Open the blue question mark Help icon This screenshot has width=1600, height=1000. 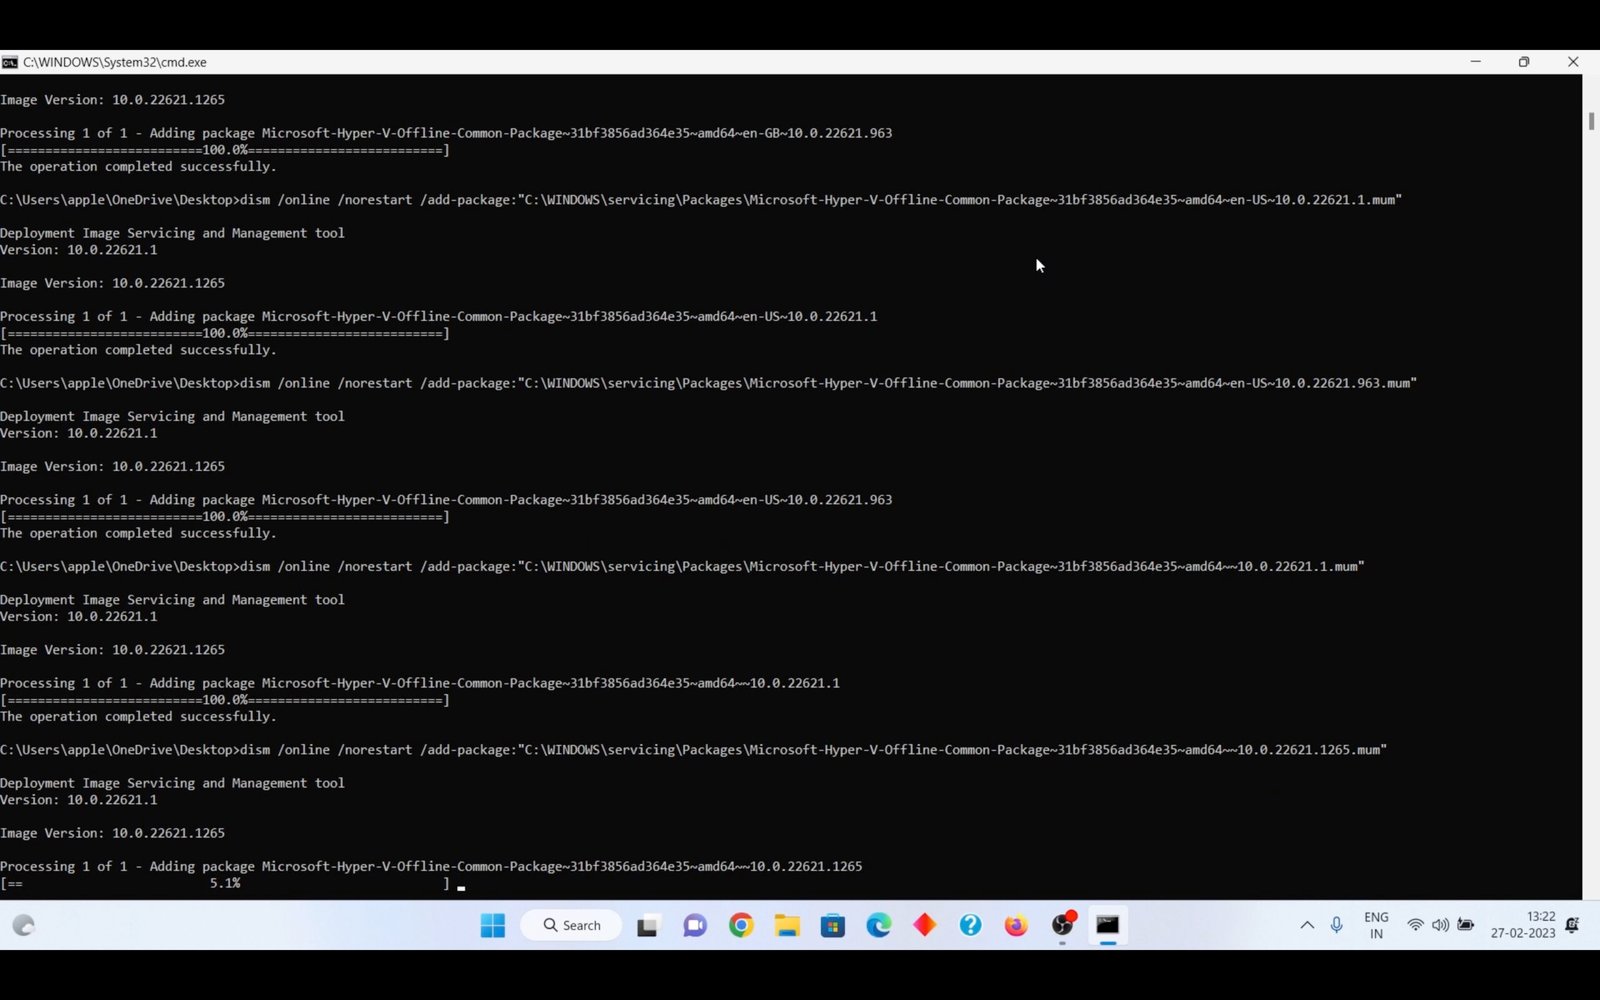click(970, 925)
